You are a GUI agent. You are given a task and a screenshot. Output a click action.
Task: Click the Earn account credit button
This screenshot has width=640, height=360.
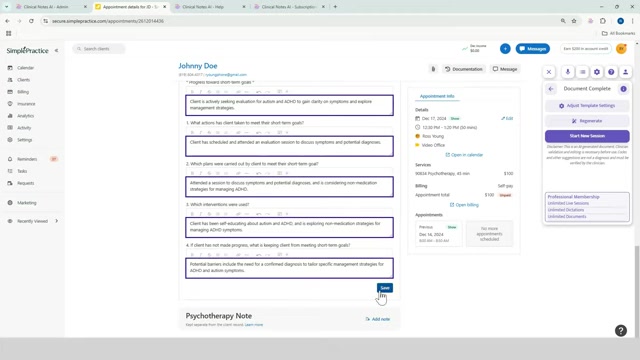point(585,49)
